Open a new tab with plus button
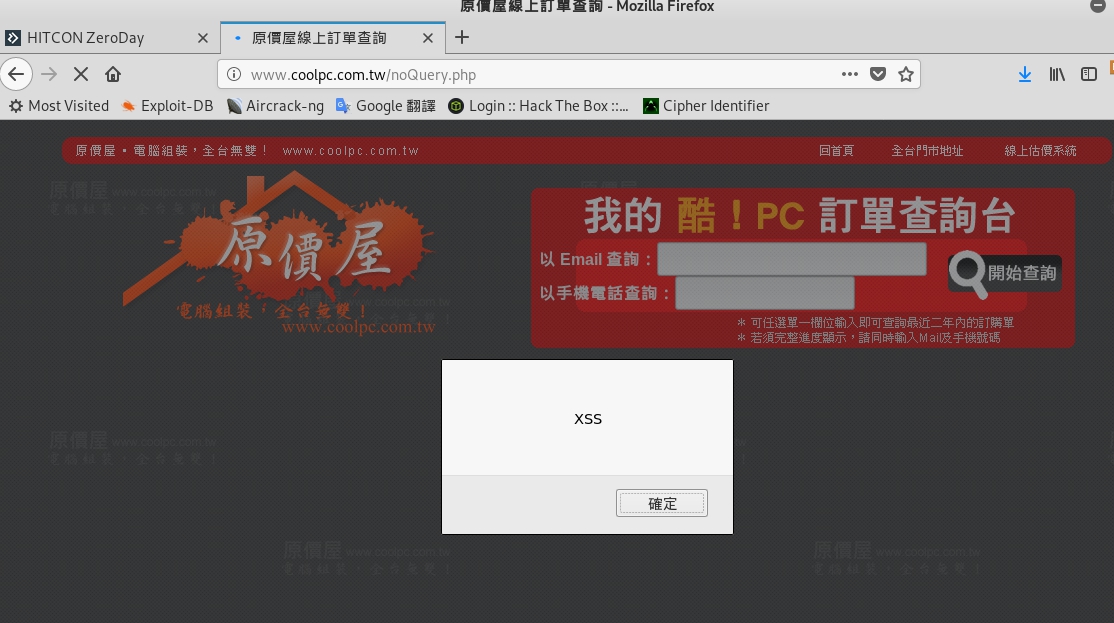 coord(462,37)
